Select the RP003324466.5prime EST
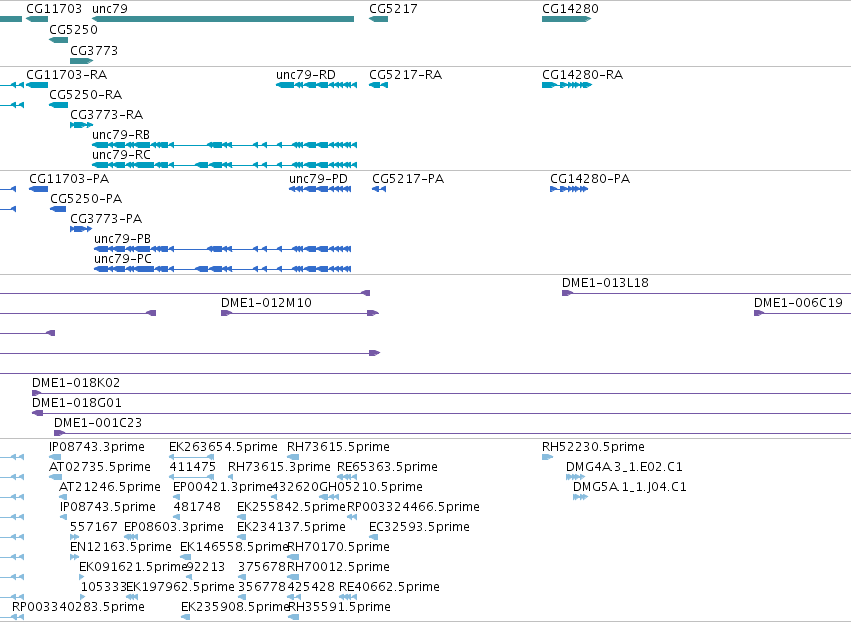The width and height of the screenshot is (851, 622). tap(352, 517)
